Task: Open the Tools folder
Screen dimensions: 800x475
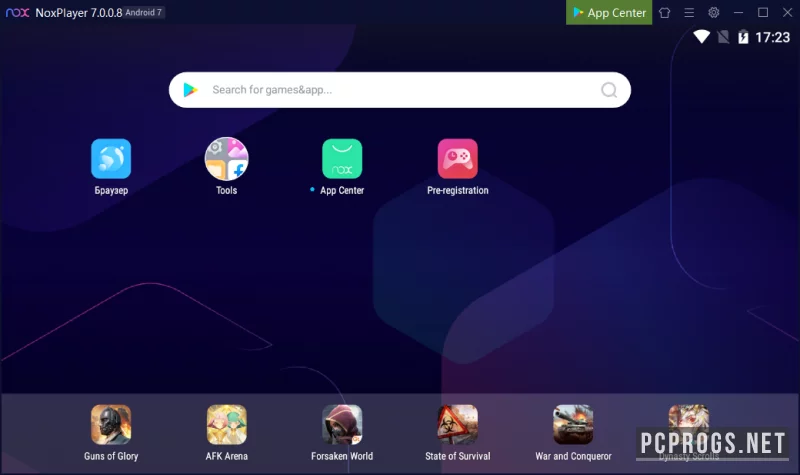Action: [227, 159]
